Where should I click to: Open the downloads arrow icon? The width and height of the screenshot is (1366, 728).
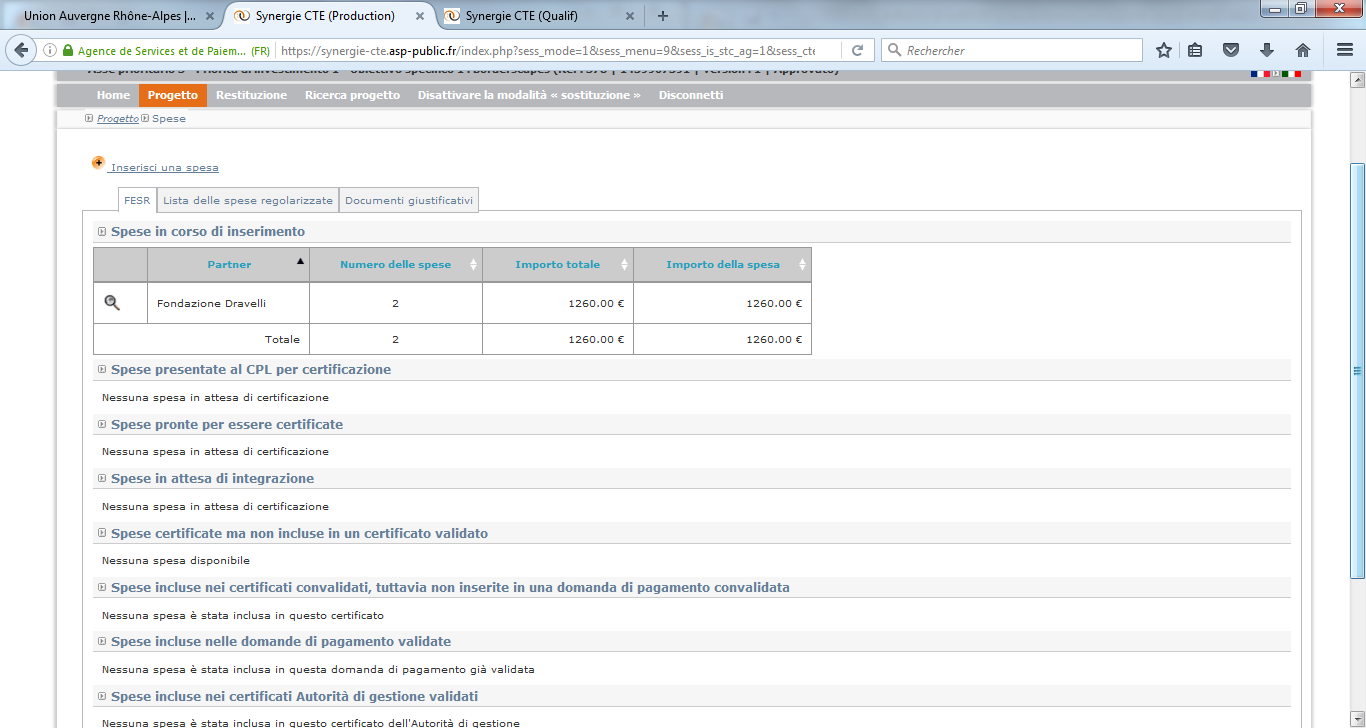(x=1267, y=50)
